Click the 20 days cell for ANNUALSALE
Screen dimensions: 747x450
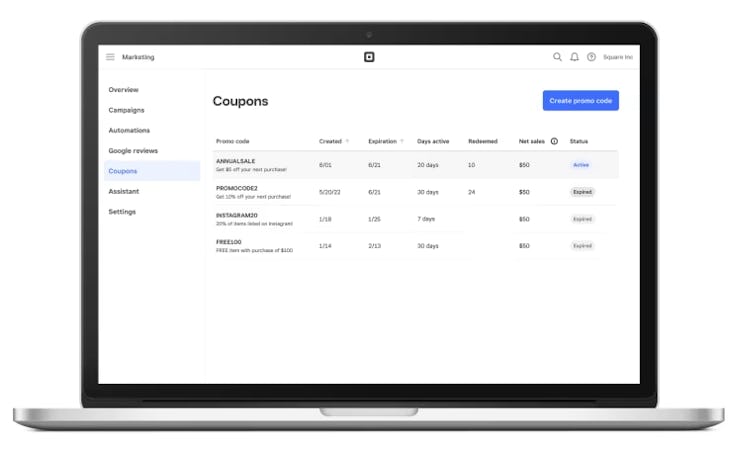(x=428, y=165)
